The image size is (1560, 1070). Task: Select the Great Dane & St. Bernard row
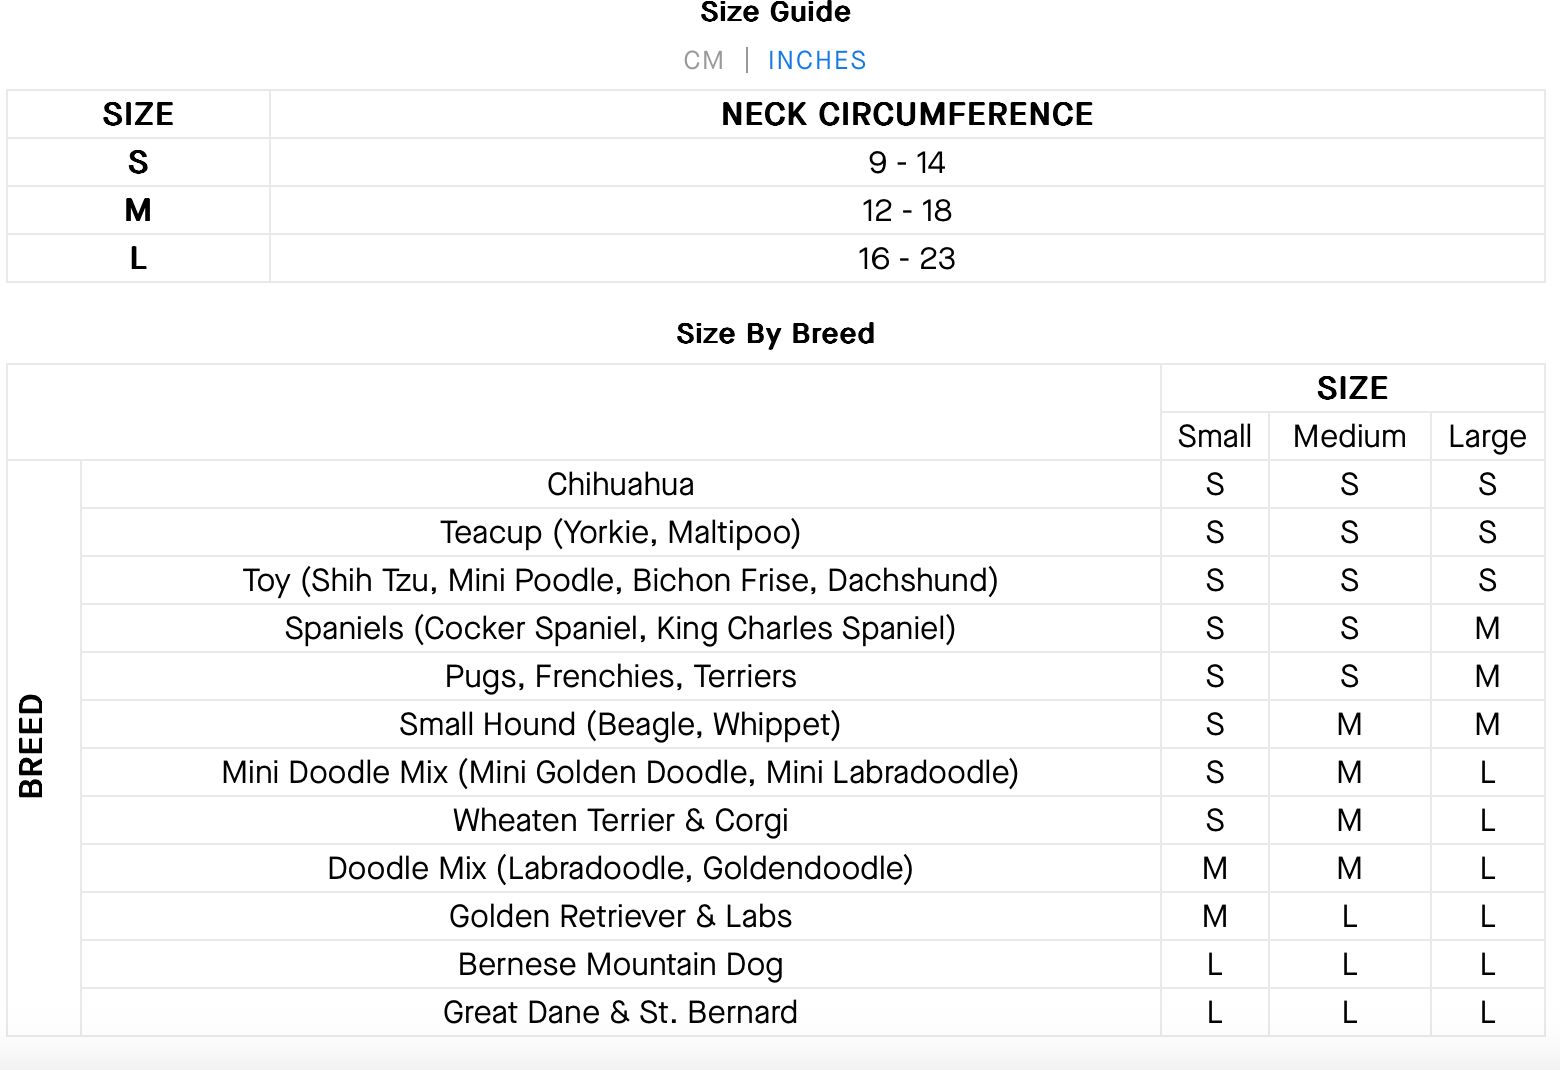(620, 1013)
